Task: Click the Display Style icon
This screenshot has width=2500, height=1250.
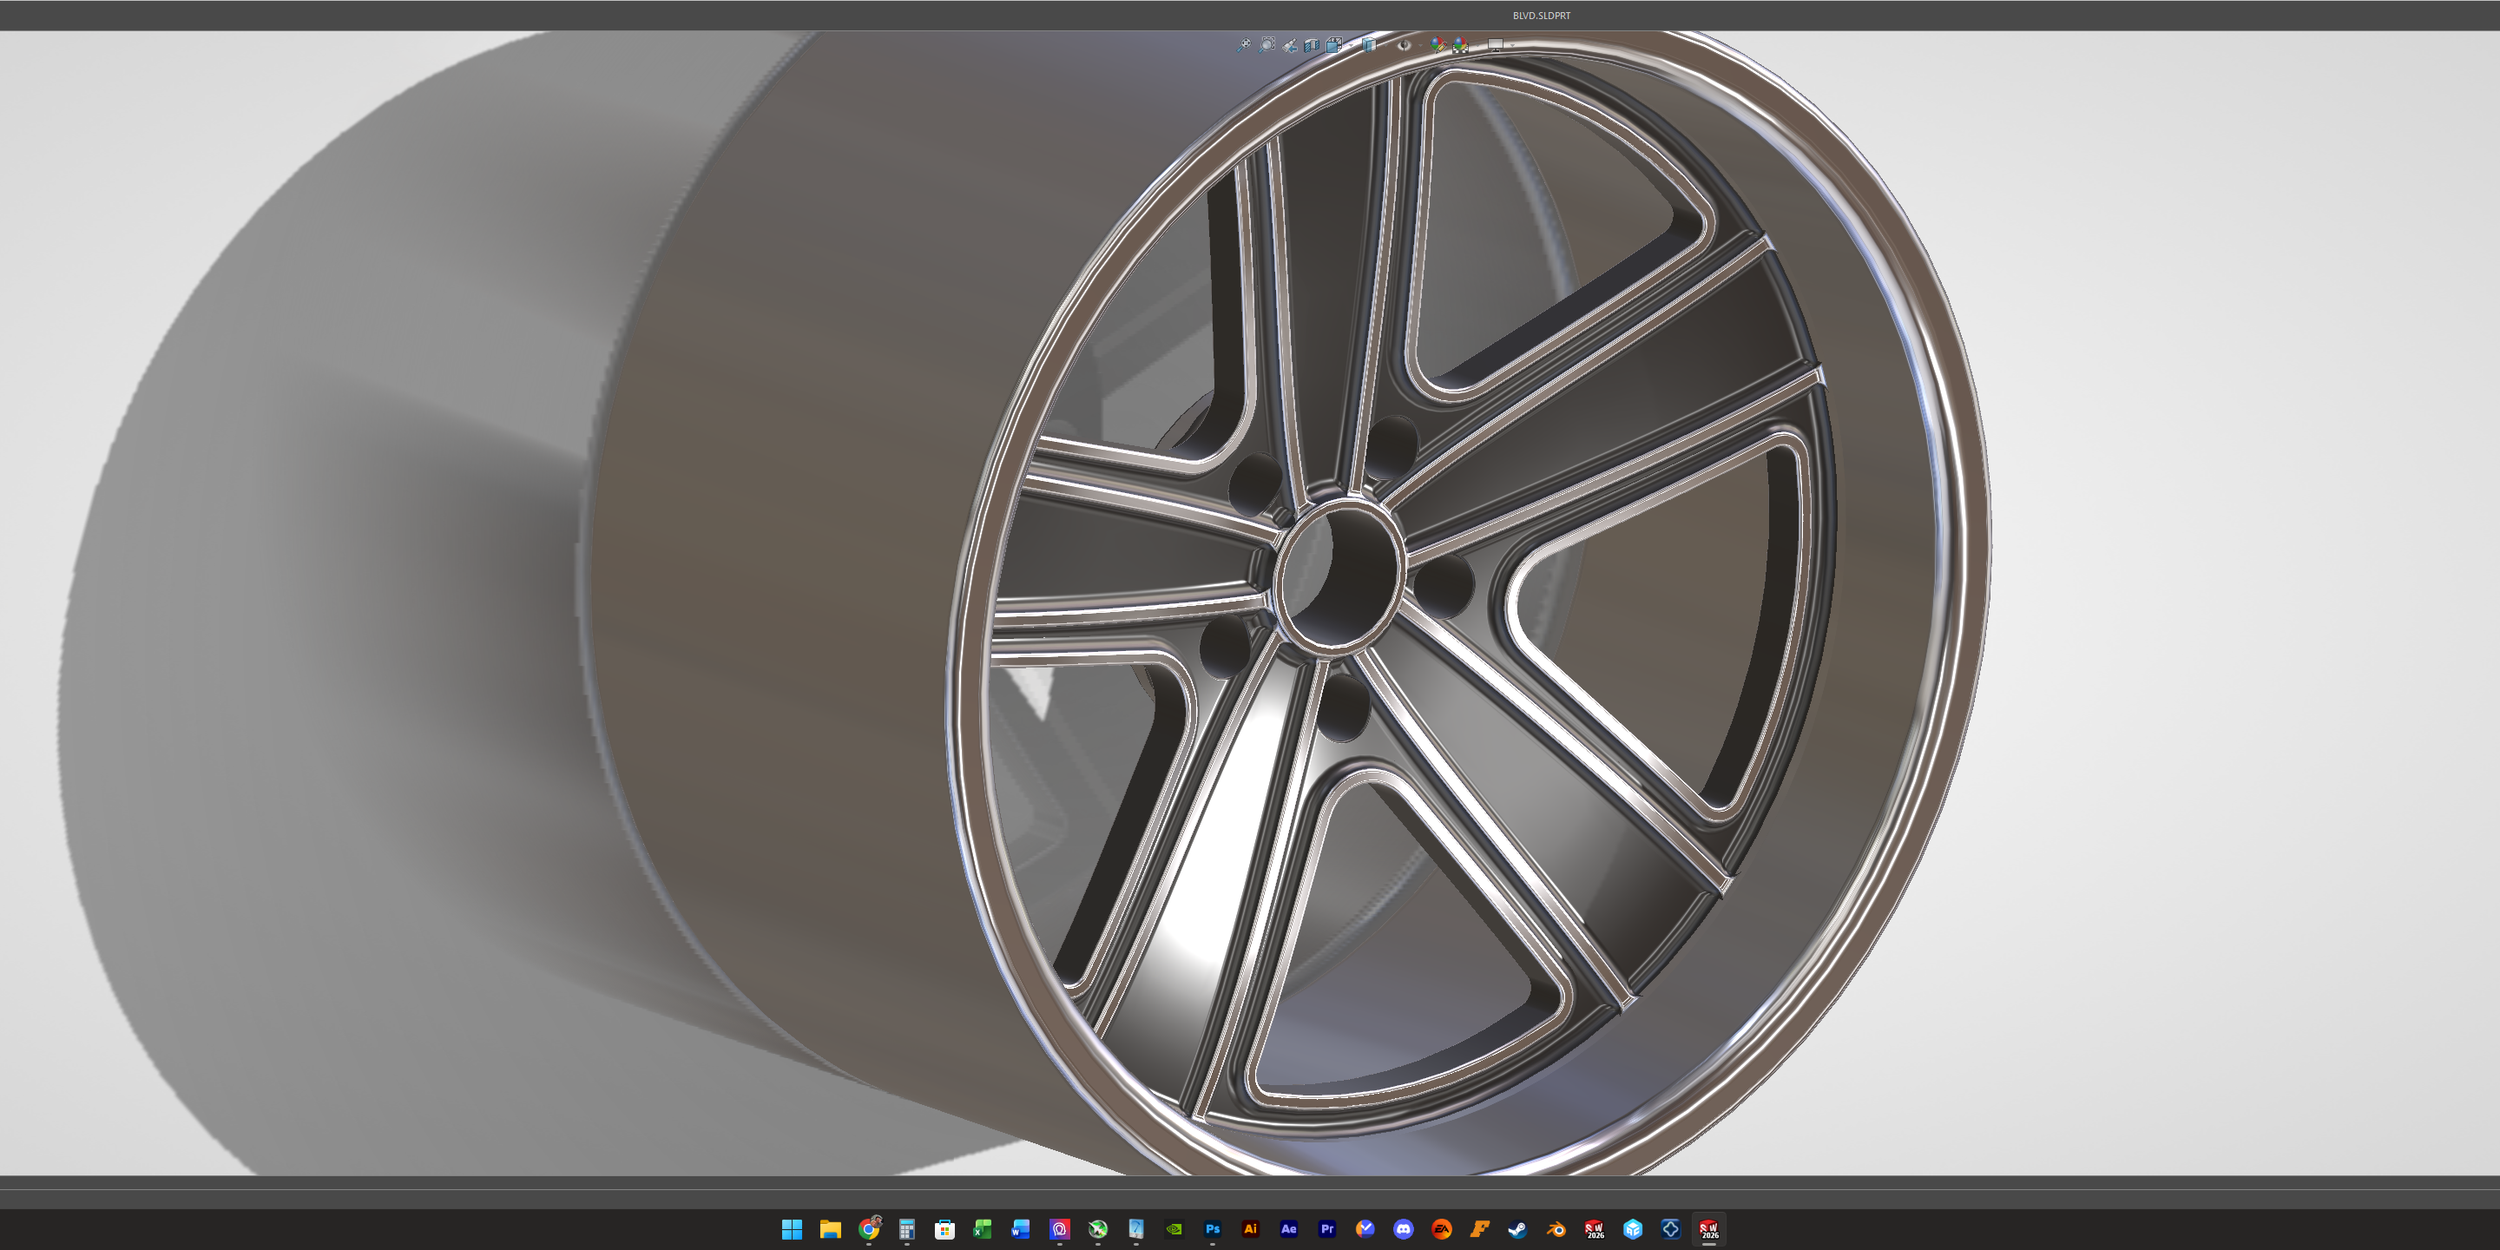Action: point(1369,45)
